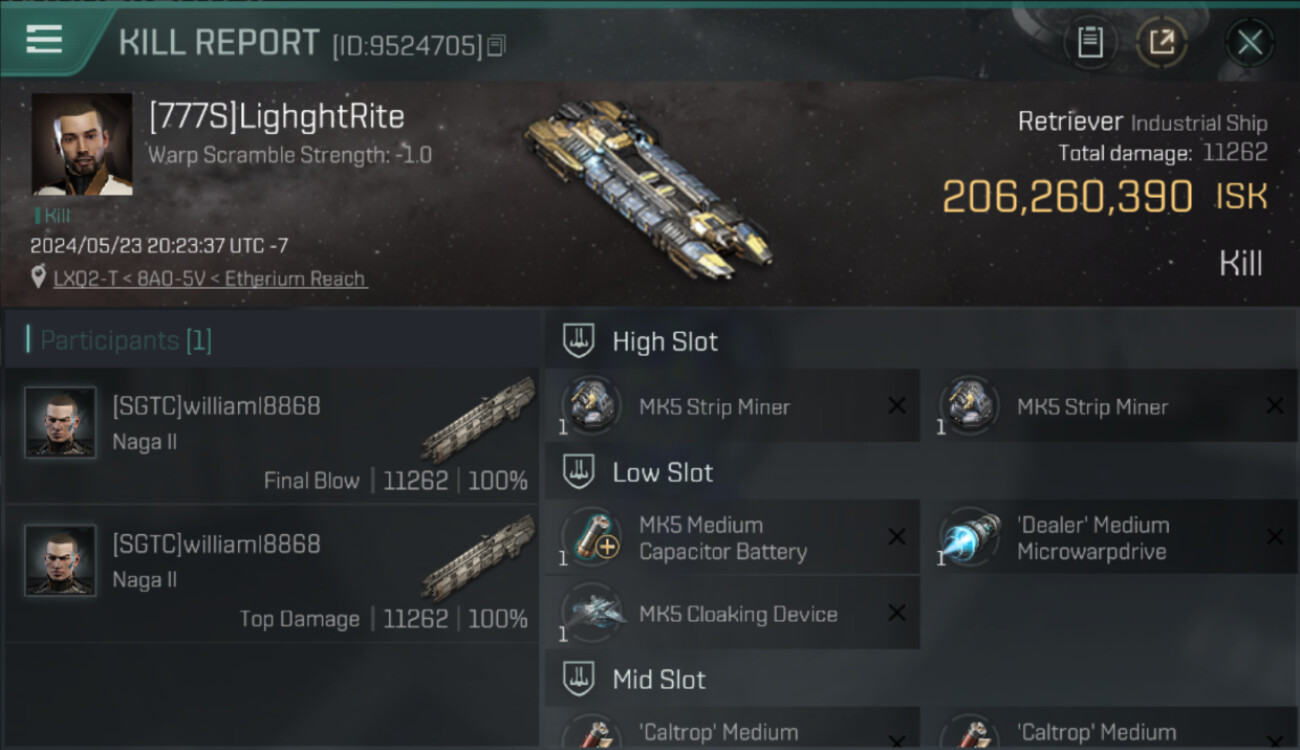
Task: Click LighghtRite's character portrait
Action: coord(82,144)
